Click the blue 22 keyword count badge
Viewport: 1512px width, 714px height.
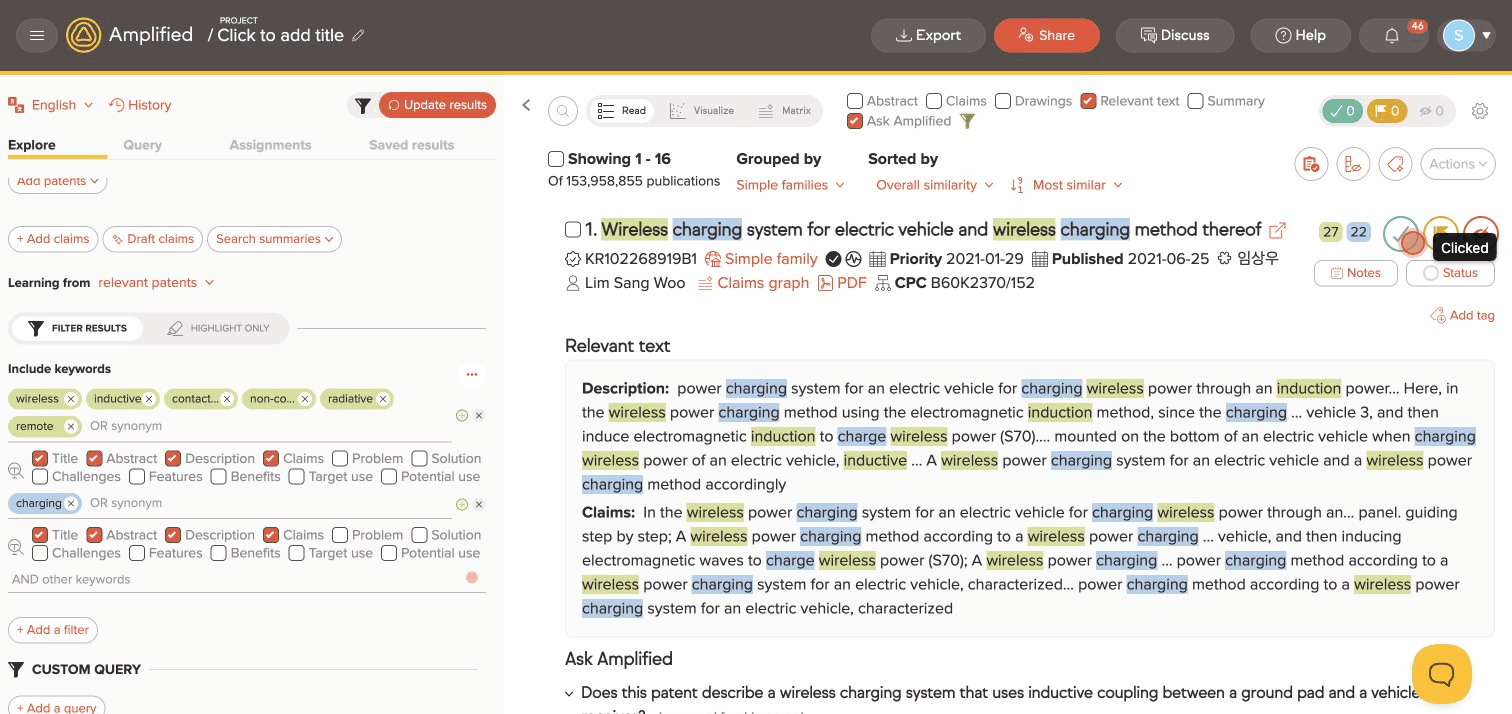1358,232
